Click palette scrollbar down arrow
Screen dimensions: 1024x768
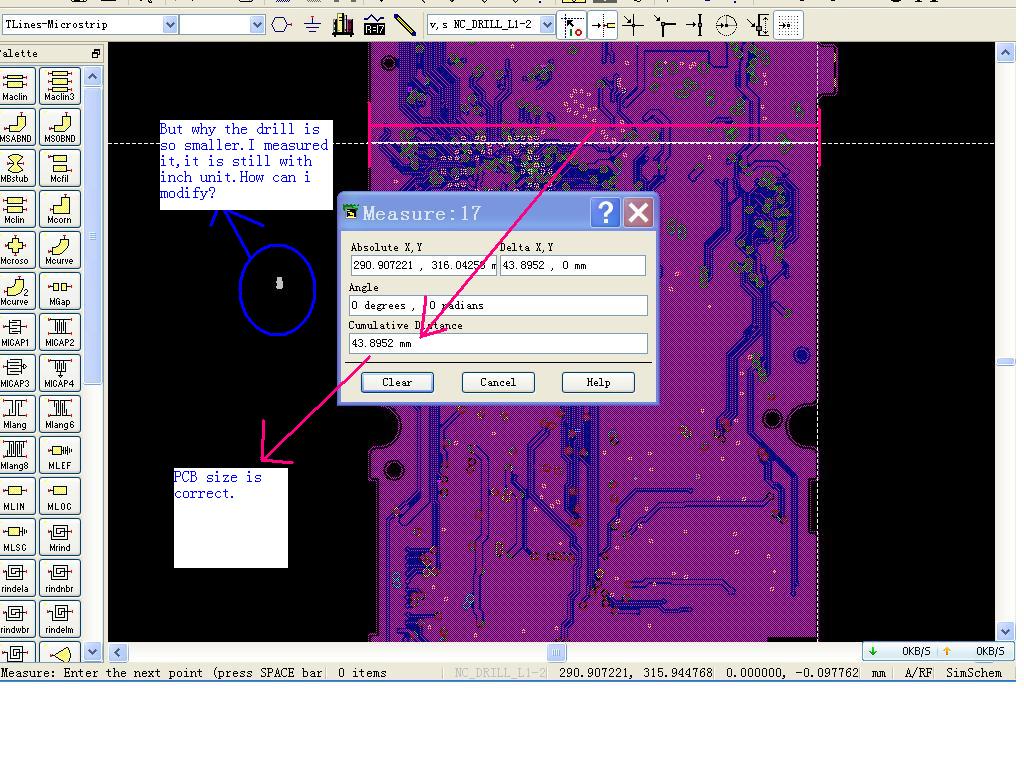(x=93, y=651)
